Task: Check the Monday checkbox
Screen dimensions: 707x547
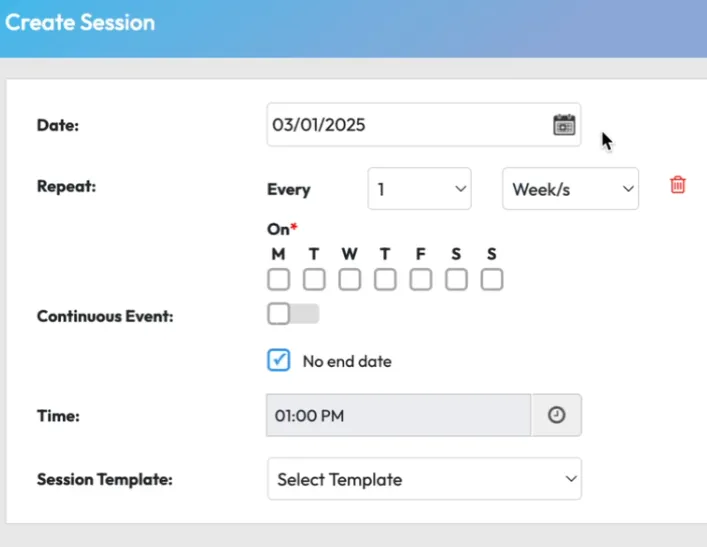Action: pos(278,279)
